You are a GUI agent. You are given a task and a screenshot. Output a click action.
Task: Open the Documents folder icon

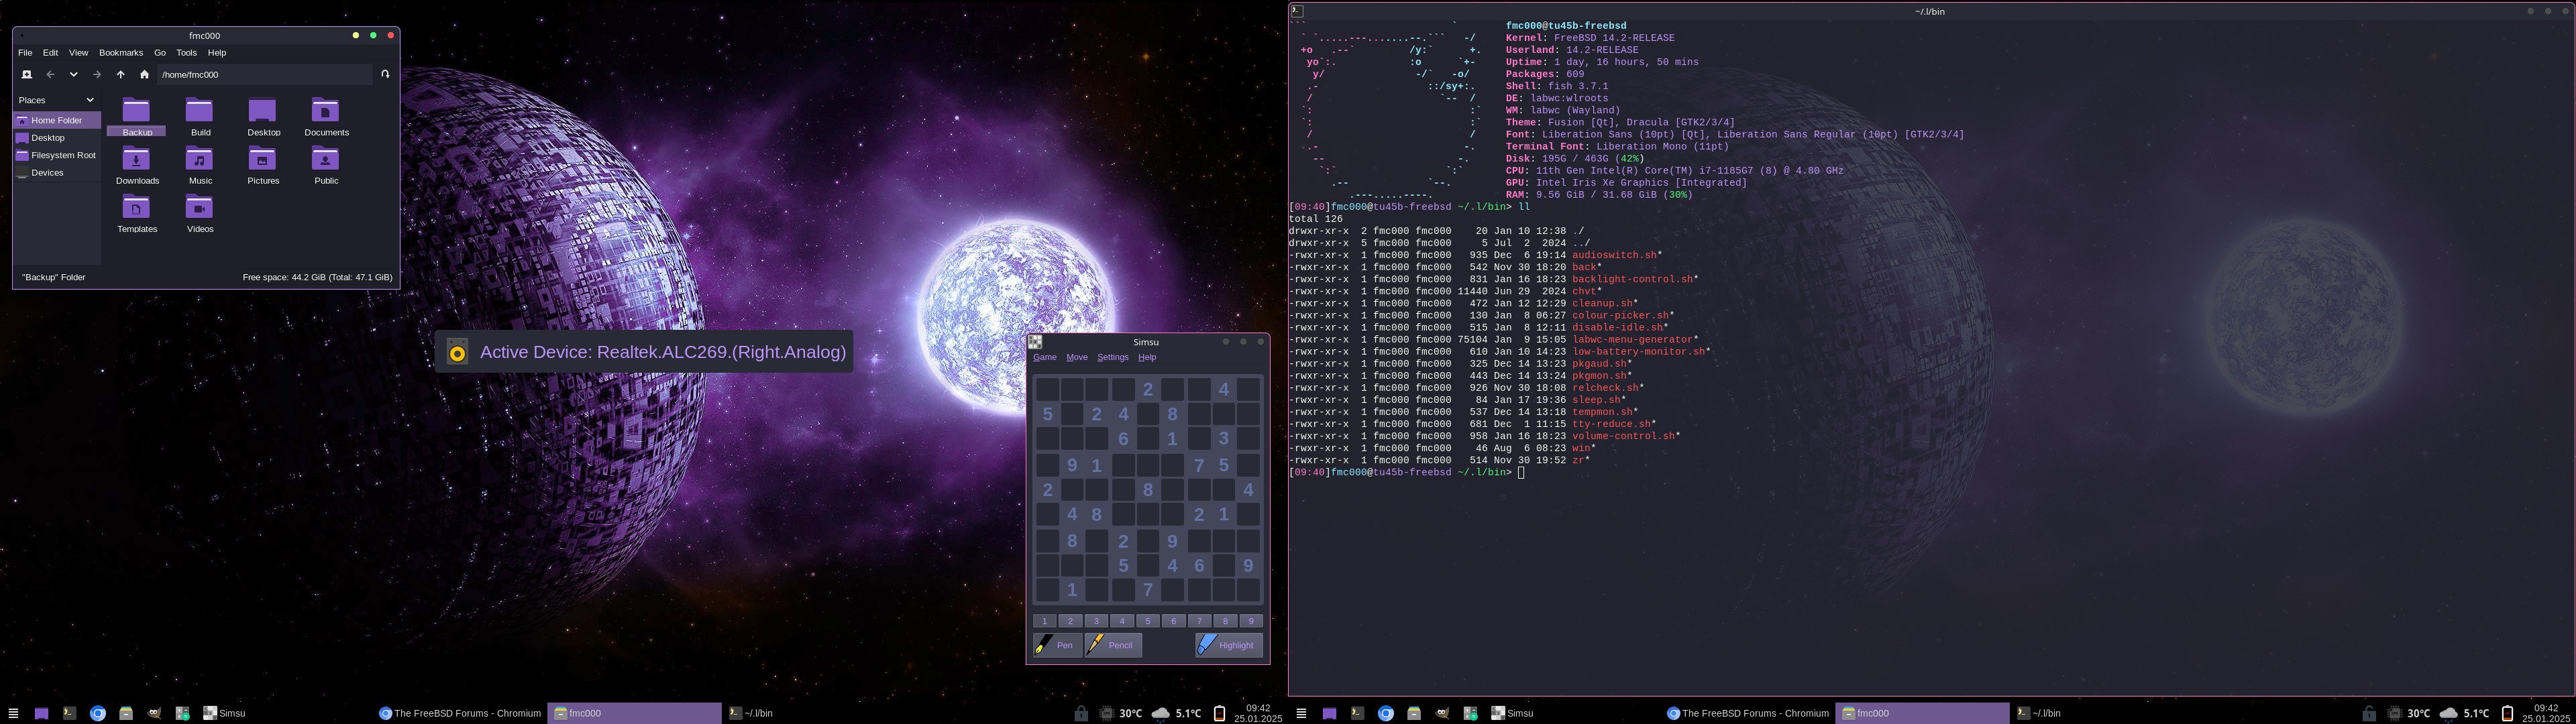[326, 116]
